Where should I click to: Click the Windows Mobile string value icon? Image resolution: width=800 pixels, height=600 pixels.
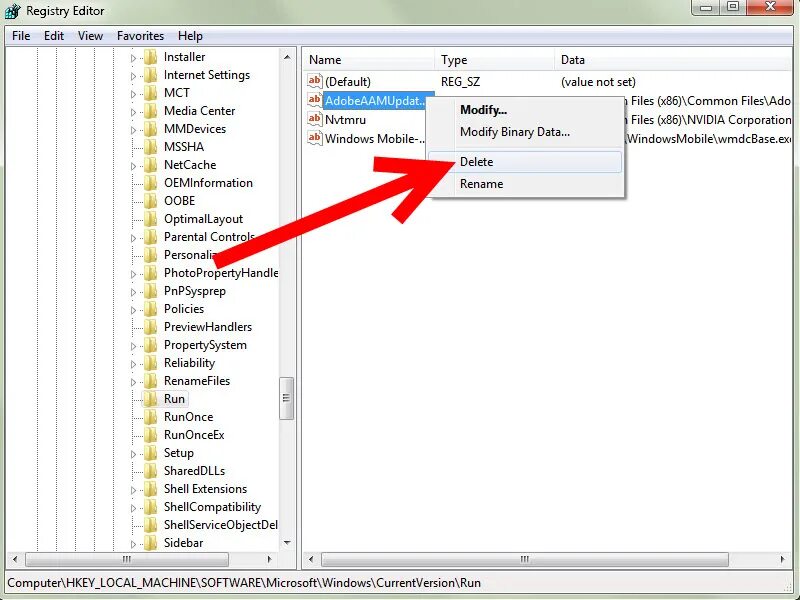[314, 138]
